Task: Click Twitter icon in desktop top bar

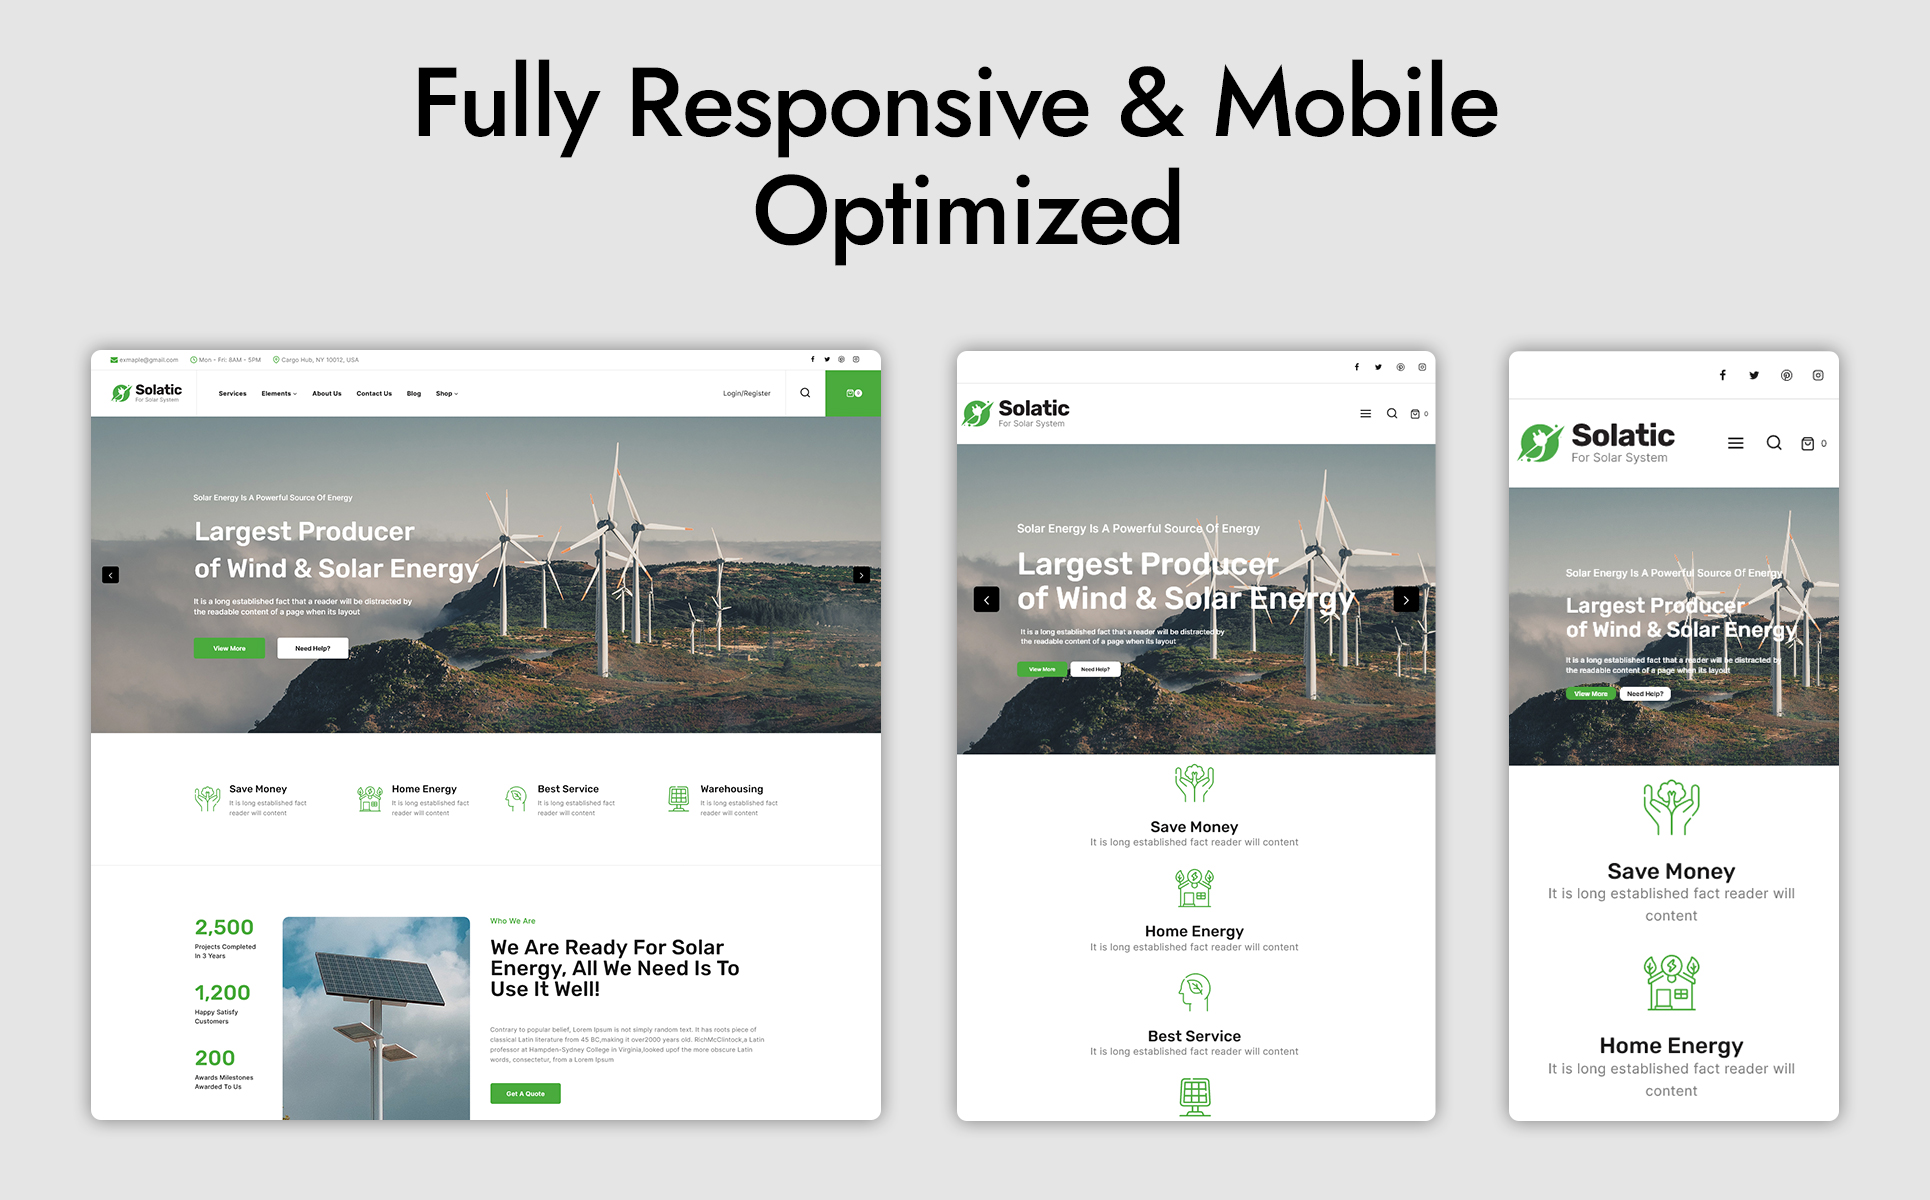Action: pos(827,359)
